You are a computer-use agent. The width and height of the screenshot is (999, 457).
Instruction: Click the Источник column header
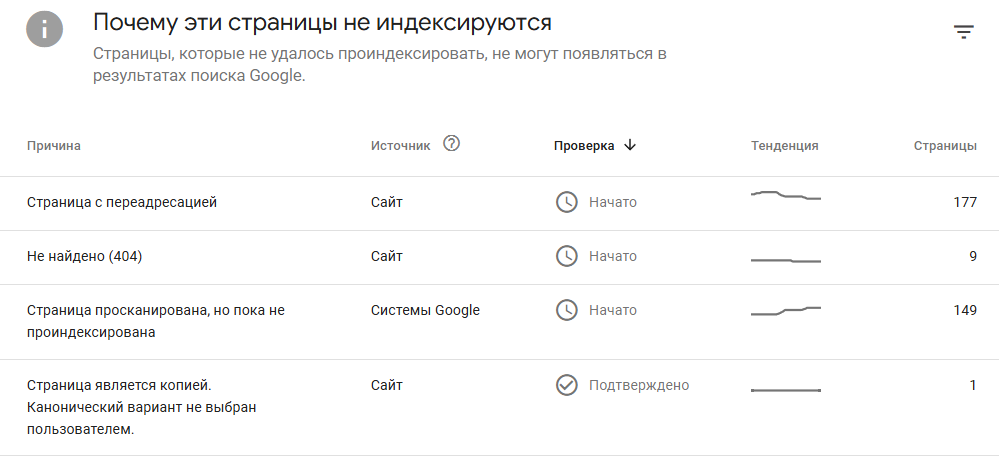[x=400, y=146]
